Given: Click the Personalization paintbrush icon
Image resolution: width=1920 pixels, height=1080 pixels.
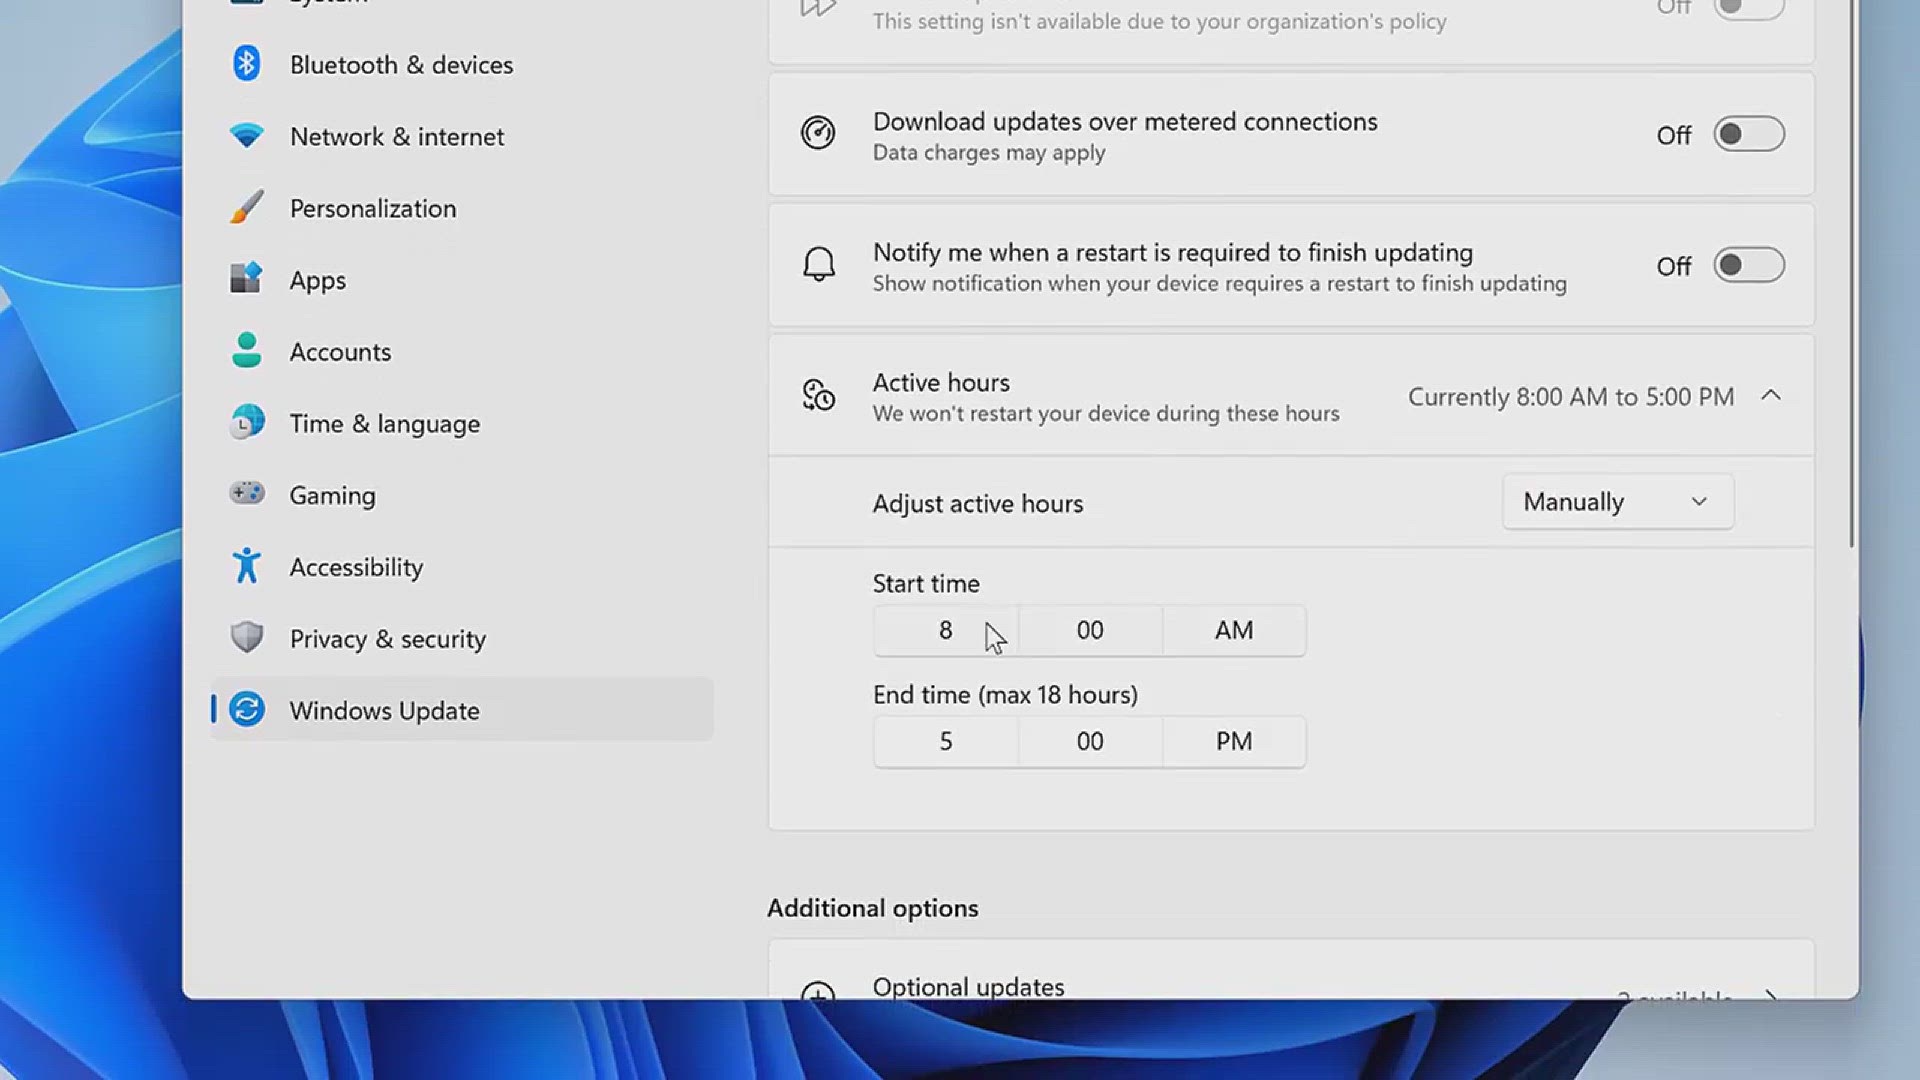Looking at the screenshot, I should pos(246,207).
